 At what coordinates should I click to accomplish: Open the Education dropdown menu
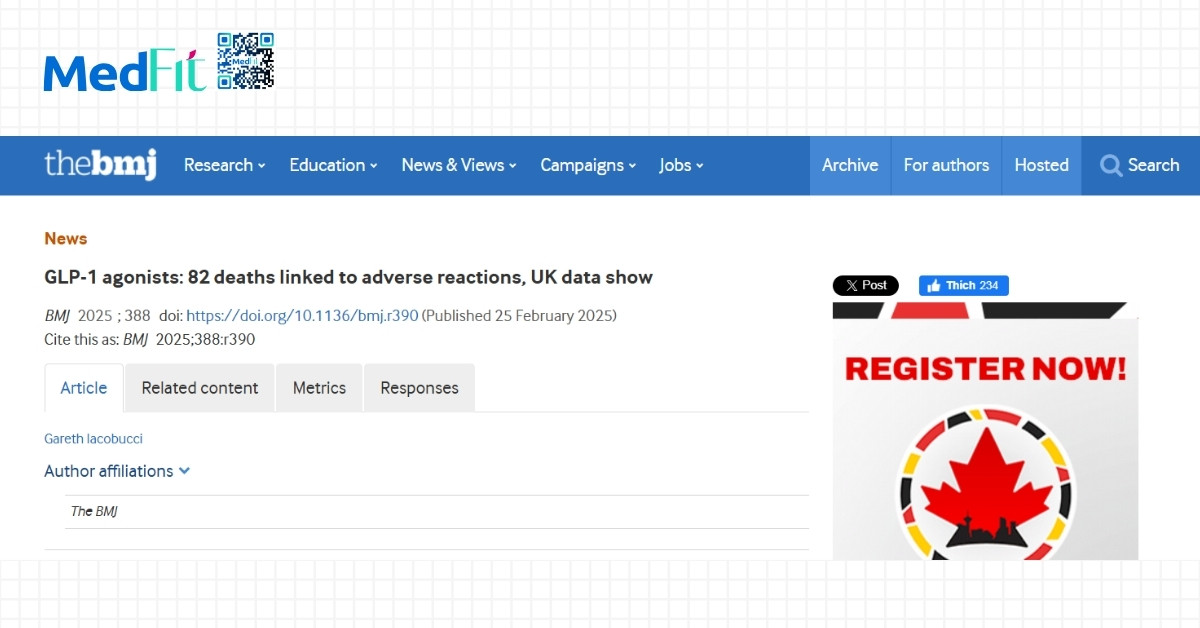(333, 166)
